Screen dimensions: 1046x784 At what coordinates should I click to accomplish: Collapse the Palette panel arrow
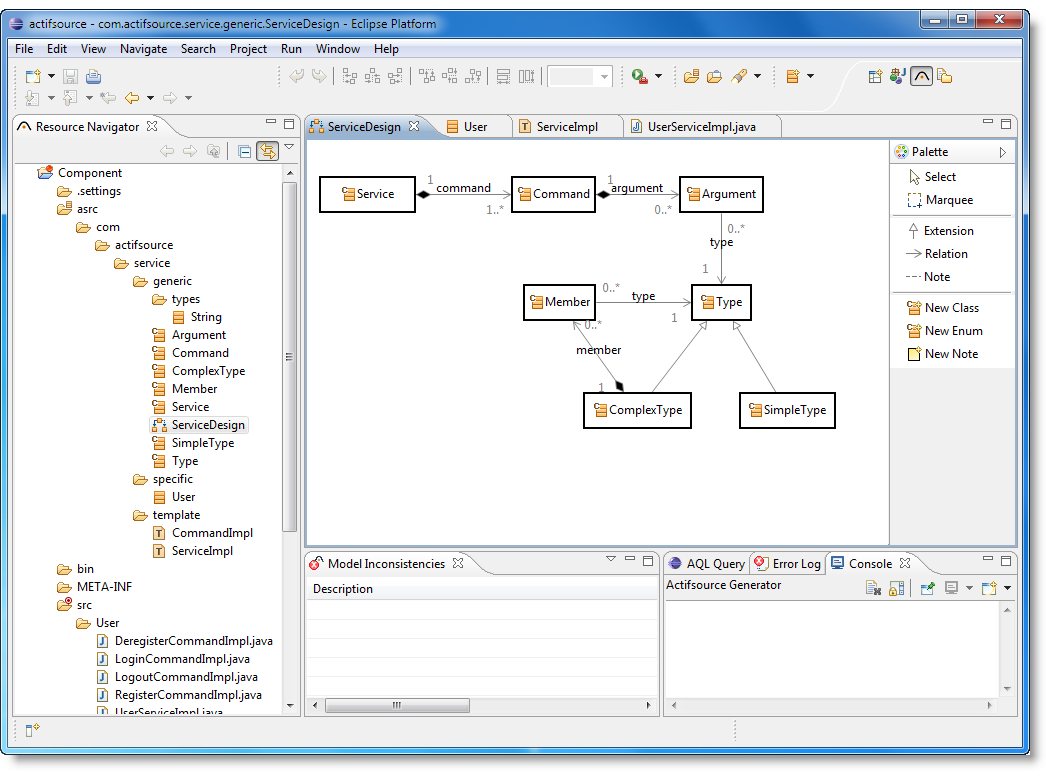tap(1002, 152)
